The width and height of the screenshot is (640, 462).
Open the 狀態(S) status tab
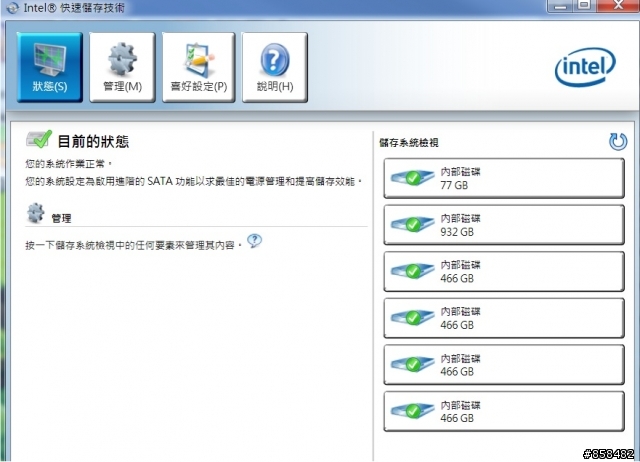pyautogui.click(x=50, y=67)
